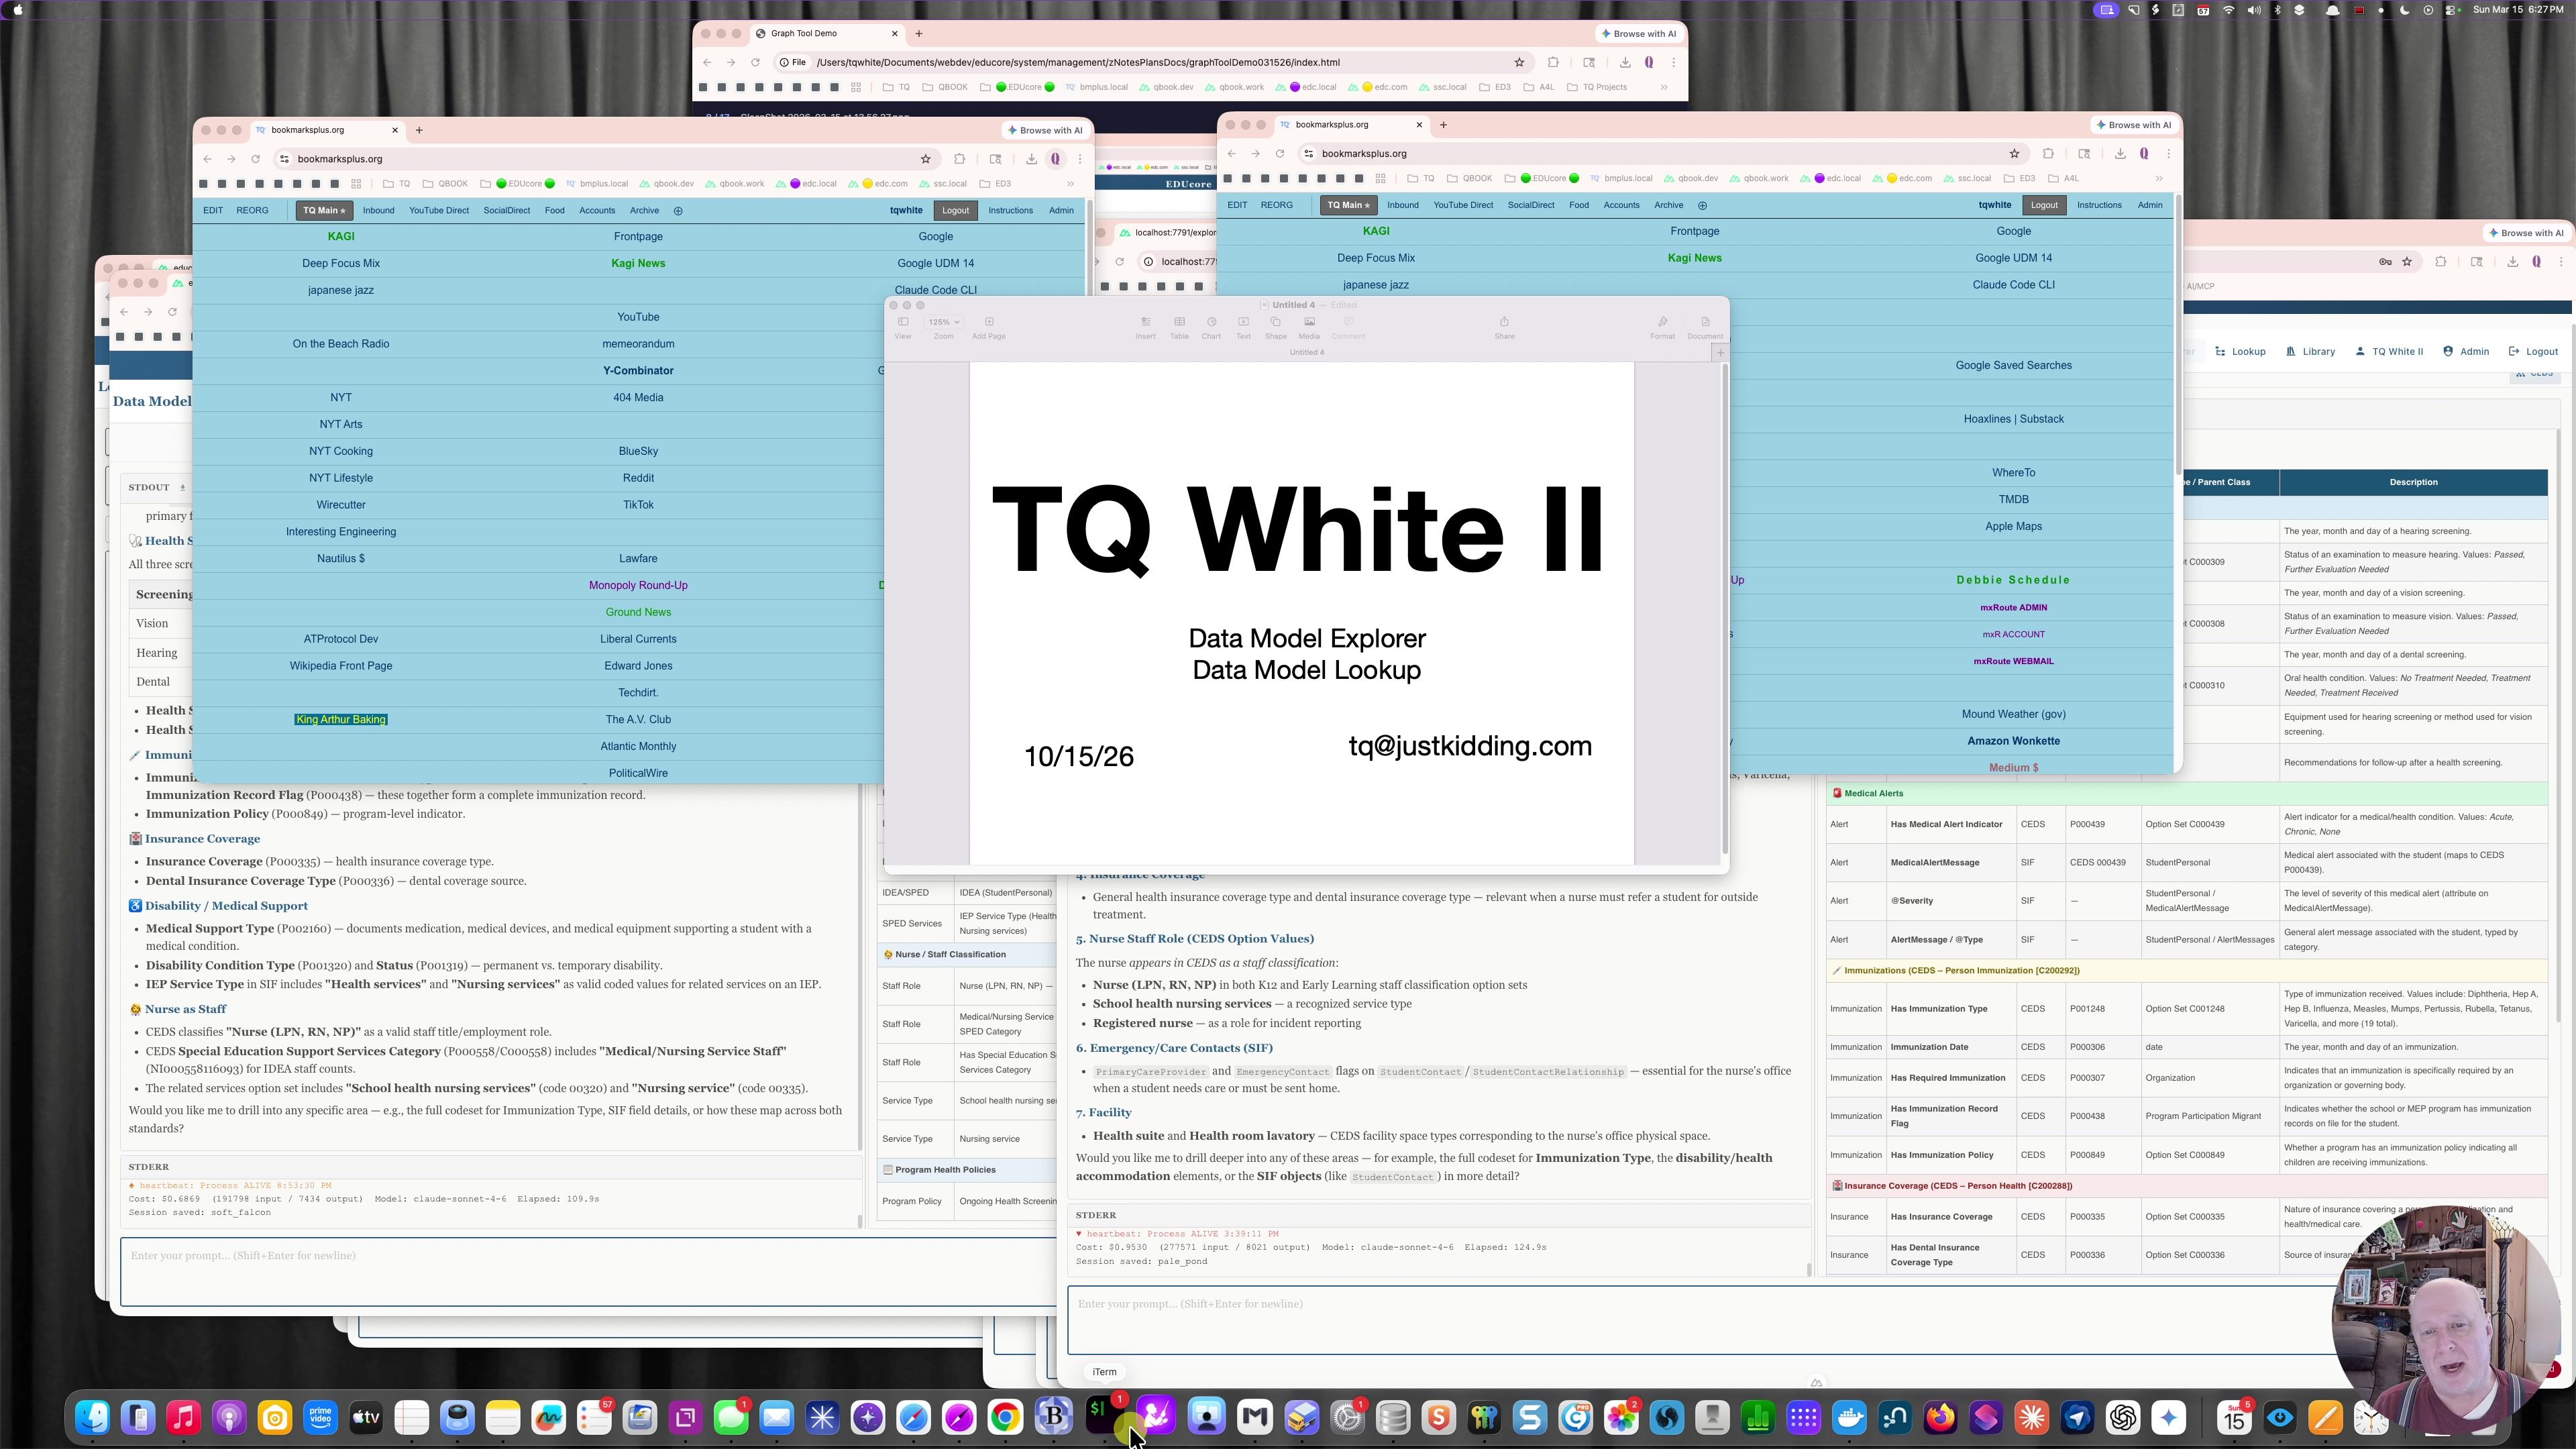Click the Table tool in Pages toolbar
This screenshot has width=2576, height=1449.
point(1179,327)
